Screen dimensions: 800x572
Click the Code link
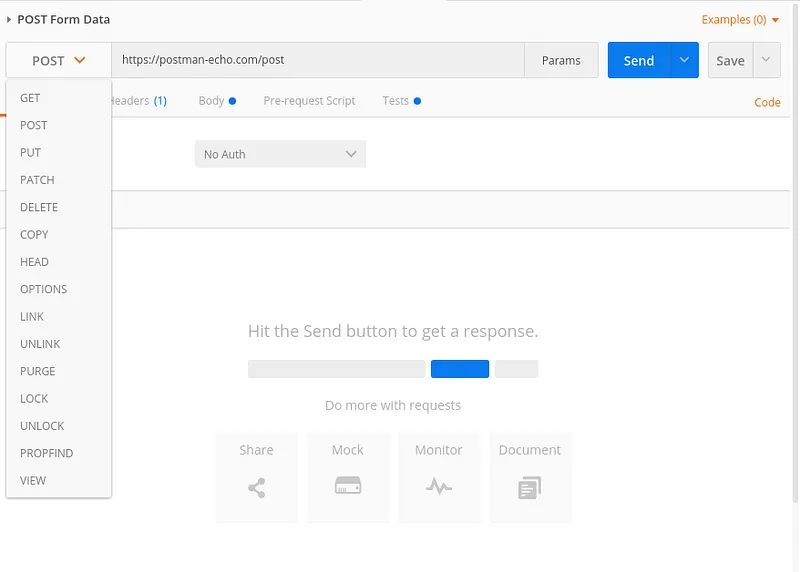pos(767,103)
